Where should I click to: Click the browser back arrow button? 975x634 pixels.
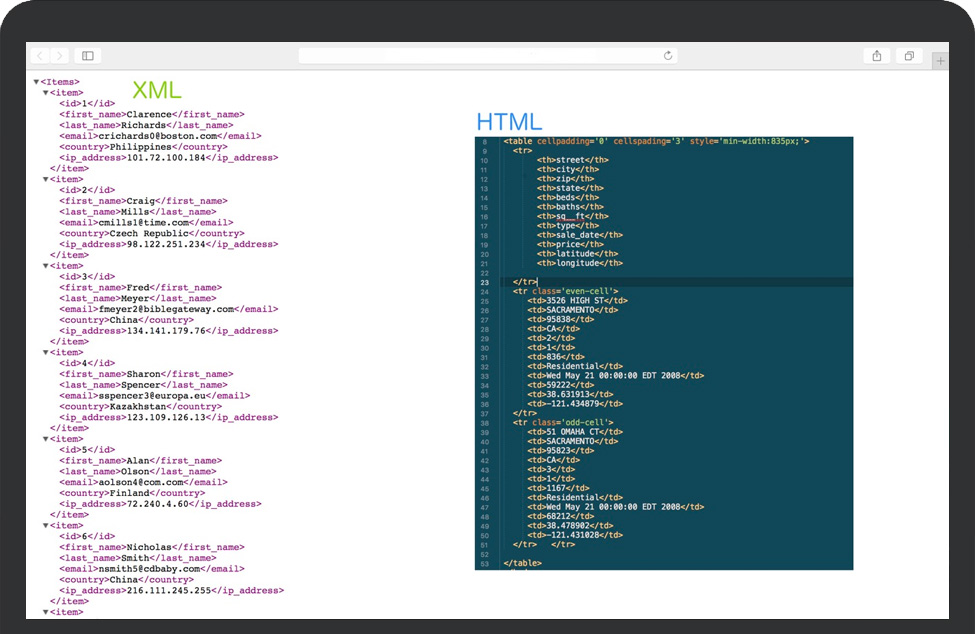(40, 56)
